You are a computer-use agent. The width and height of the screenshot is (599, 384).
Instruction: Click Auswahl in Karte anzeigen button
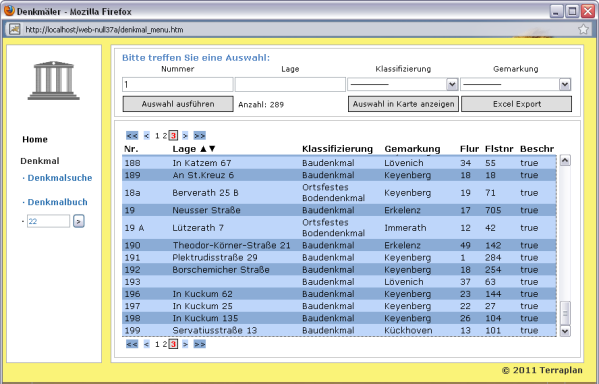coord(403,104)
